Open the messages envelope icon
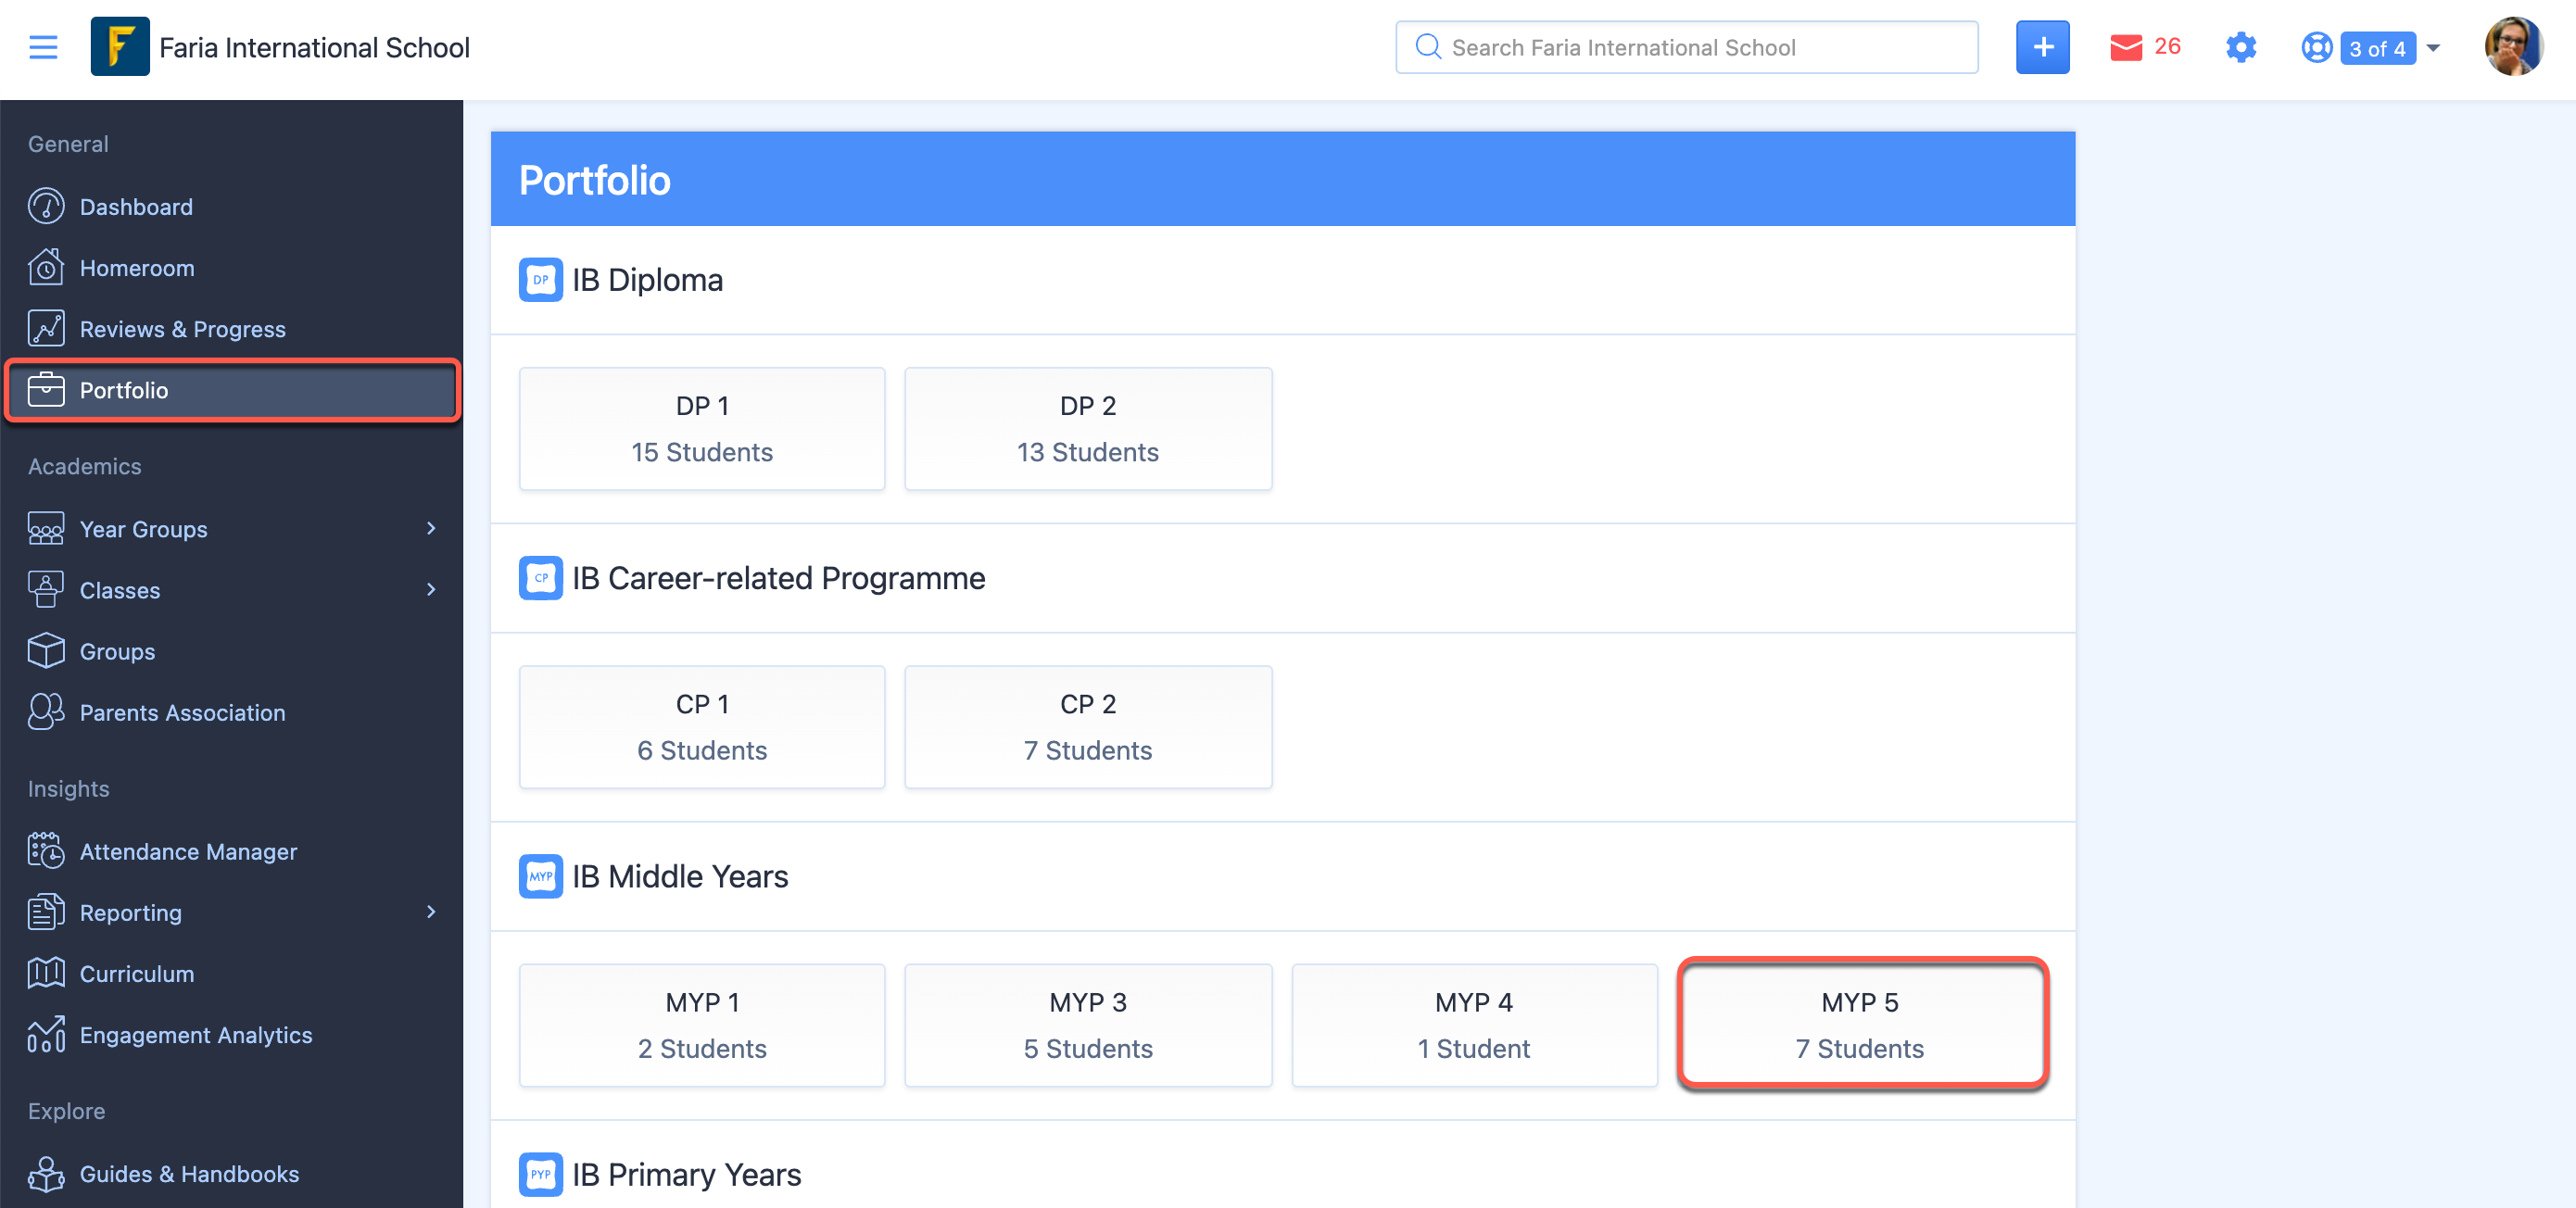The width and height of the screenshot is (2576, 1208). (2126, 47)
